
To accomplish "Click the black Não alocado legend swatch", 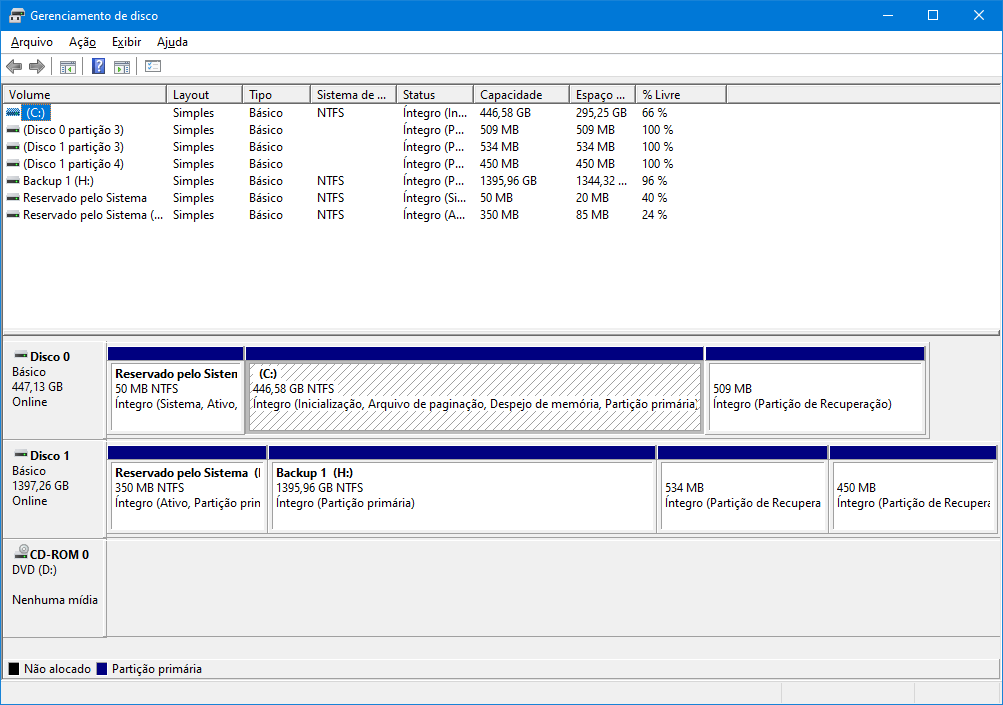I will coord(13,669).
